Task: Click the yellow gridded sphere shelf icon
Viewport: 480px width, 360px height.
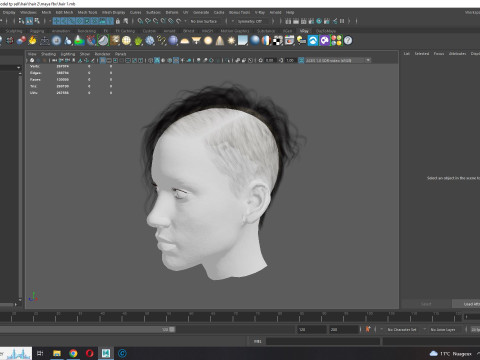Action: 126,41
